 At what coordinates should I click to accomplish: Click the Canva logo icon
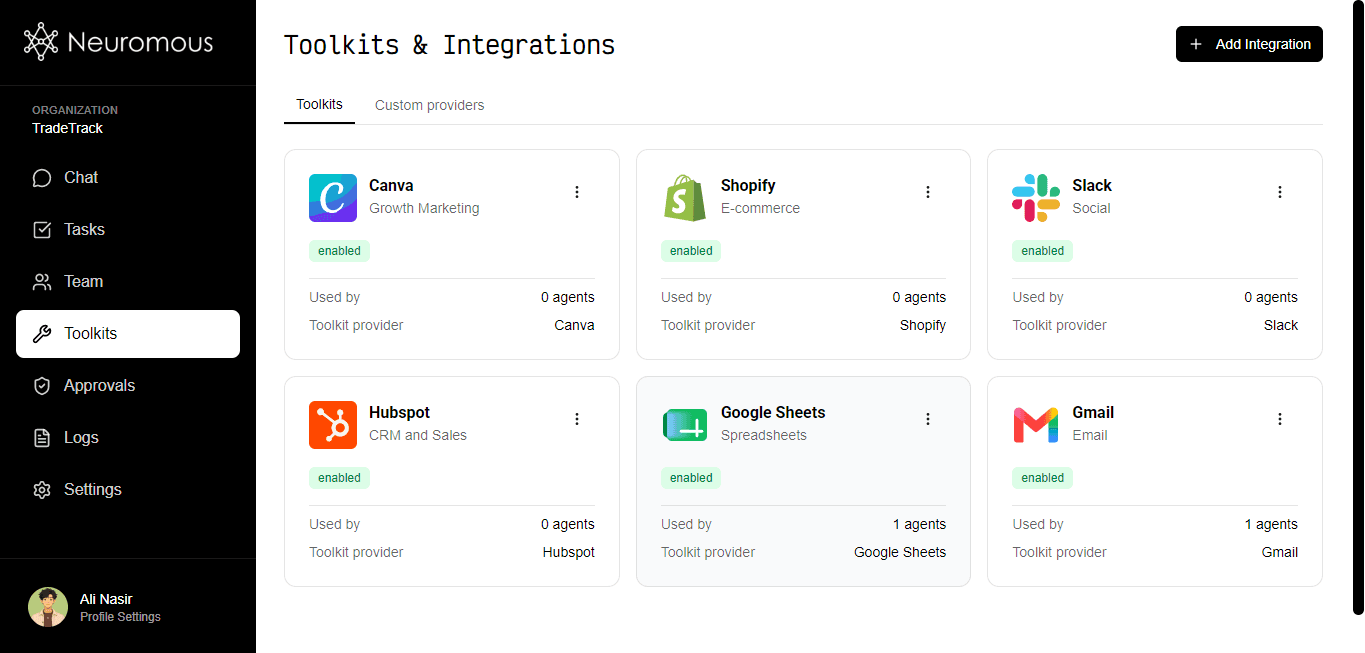tap(333, 198)
